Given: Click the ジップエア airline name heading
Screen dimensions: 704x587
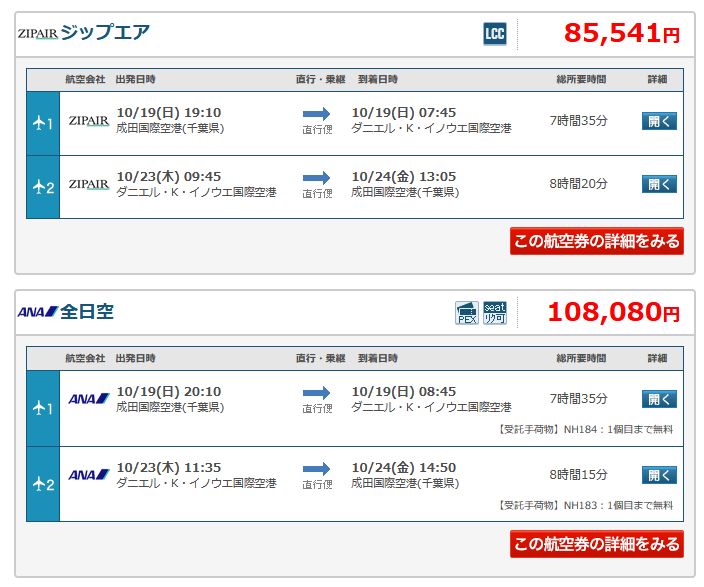Looking at the screenshot, I should [105, 32].
